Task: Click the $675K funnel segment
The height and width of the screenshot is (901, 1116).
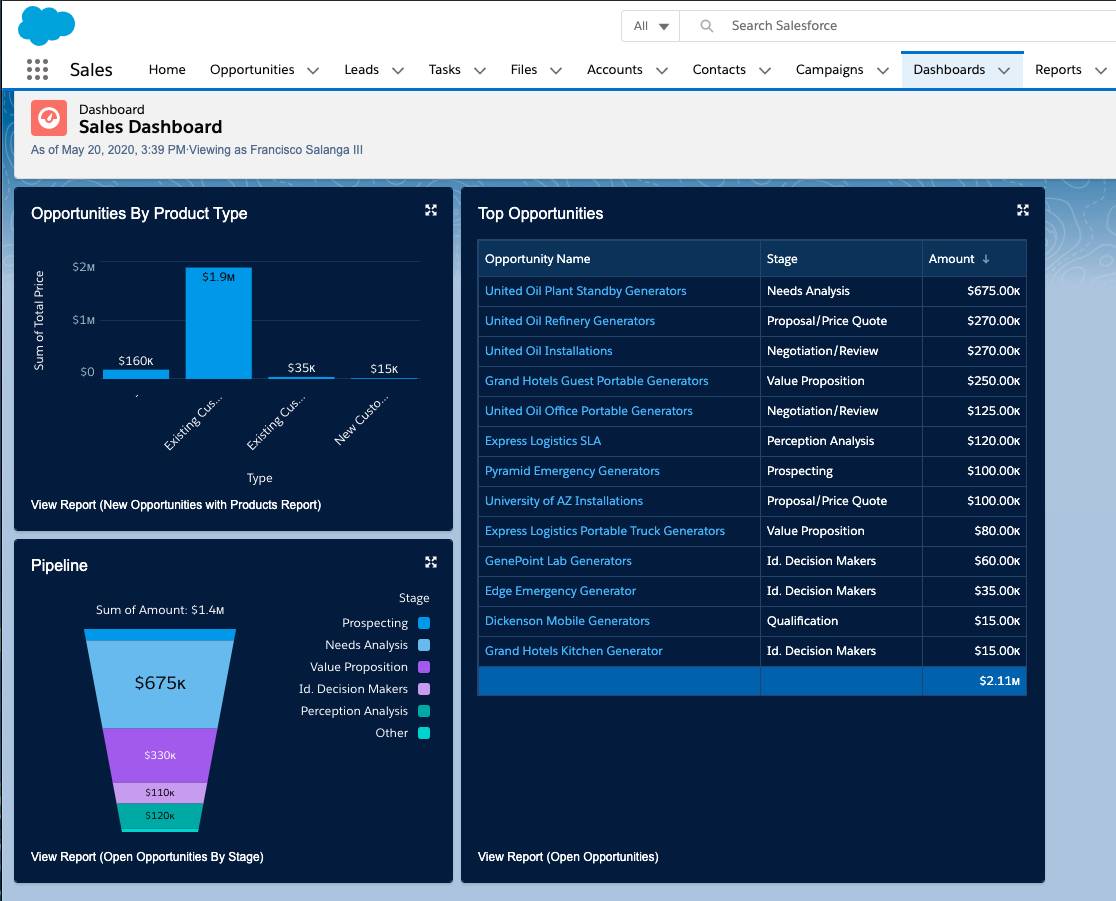Action: point(160,684)
